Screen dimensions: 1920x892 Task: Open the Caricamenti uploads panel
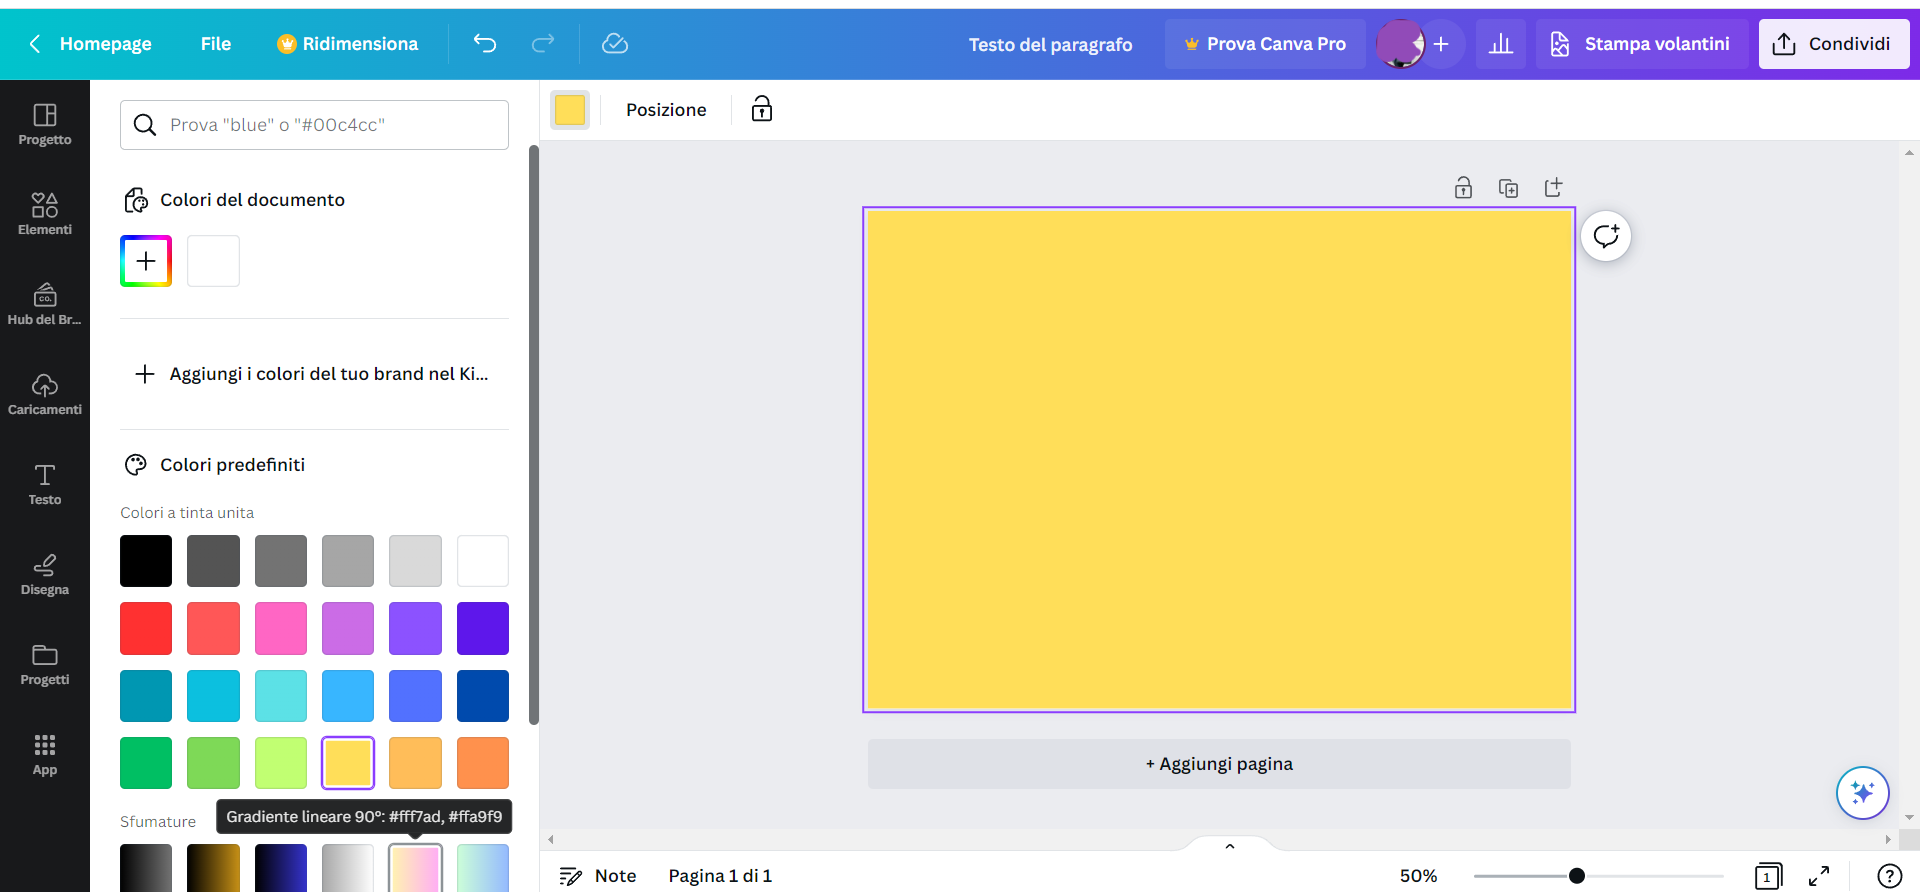click(x=45, y=393)
